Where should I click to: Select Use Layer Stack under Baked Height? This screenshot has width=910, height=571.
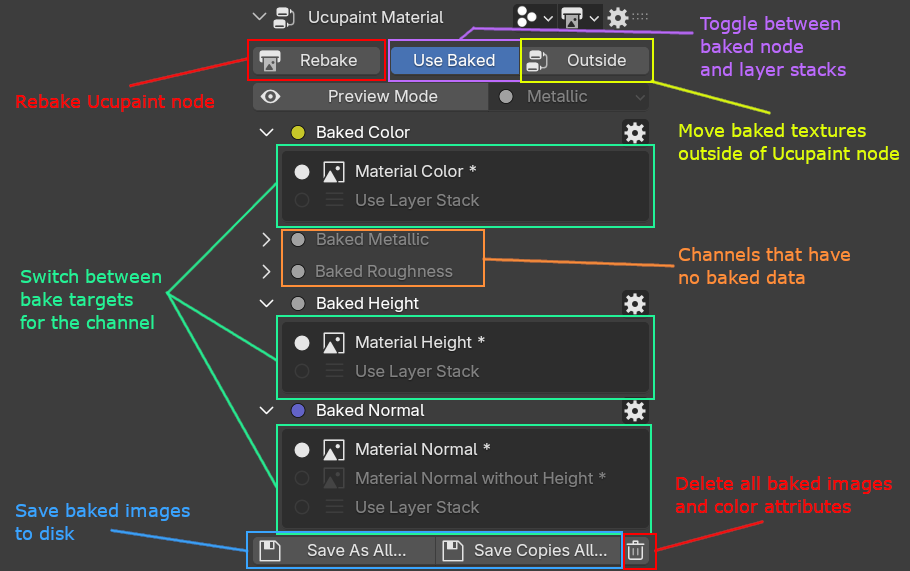(x=302, y=371)
